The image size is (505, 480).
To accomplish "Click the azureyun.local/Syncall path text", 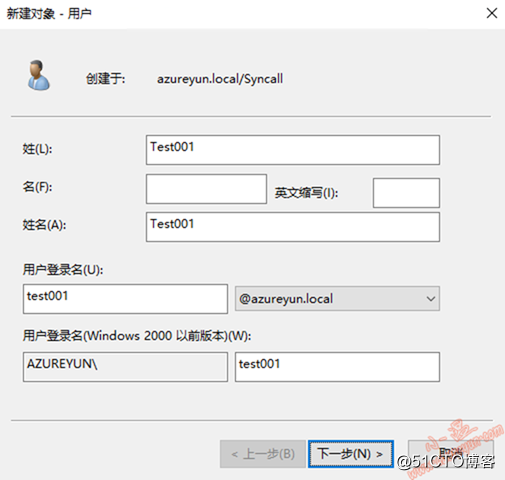I will click(220, 79).
